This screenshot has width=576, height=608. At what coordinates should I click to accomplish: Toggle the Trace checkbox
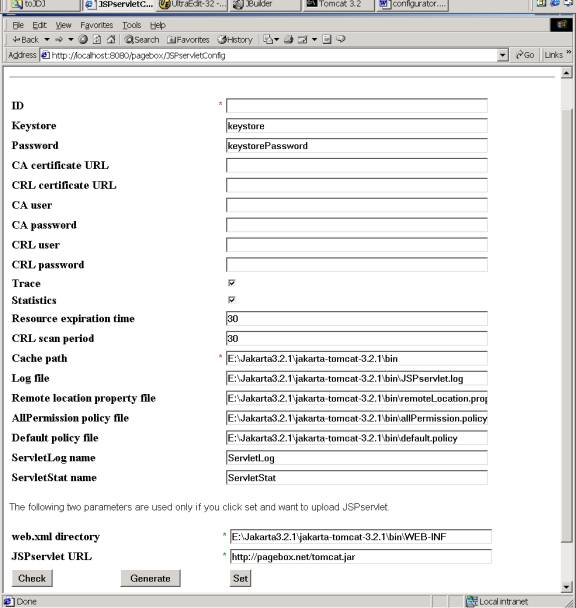pos(232,283)
